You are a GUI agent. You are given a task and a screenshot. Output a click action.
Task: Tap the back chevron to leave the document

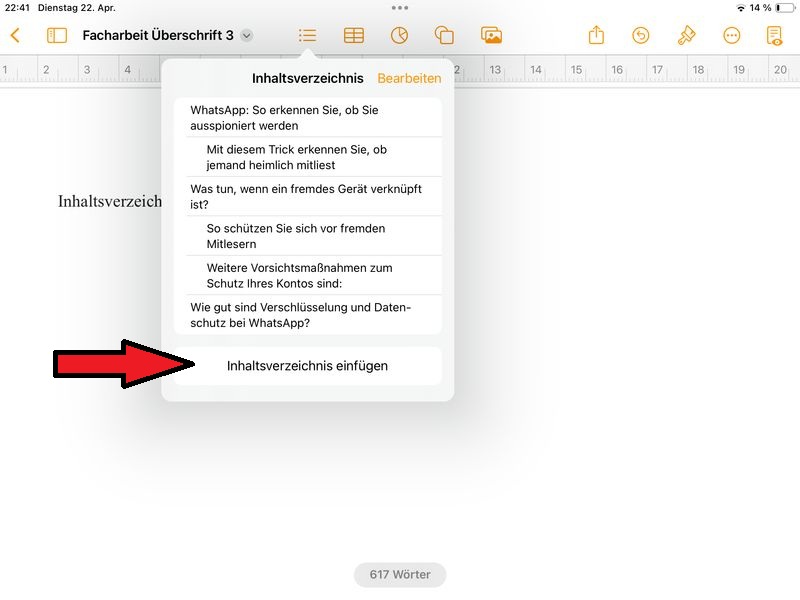coord(15,35)
